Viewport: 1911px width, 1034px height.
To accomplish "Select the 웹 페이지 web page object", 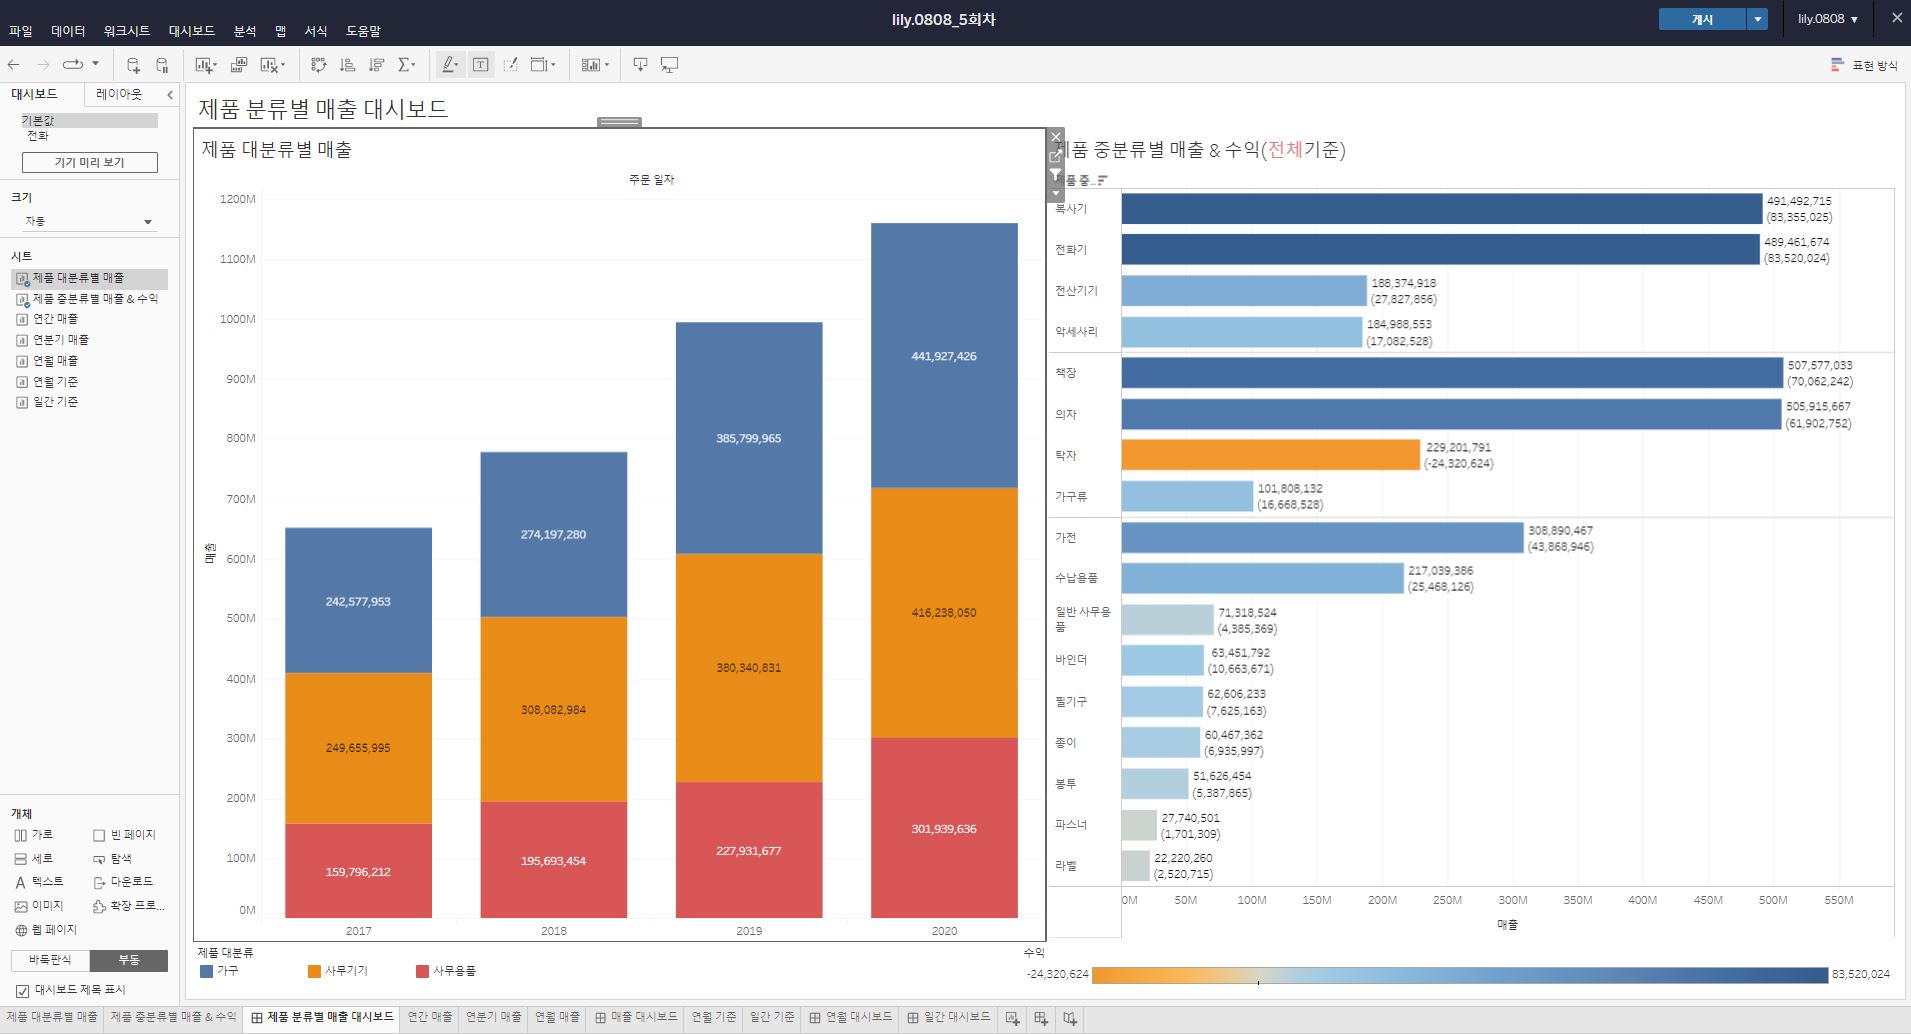I will click(45, 930).
